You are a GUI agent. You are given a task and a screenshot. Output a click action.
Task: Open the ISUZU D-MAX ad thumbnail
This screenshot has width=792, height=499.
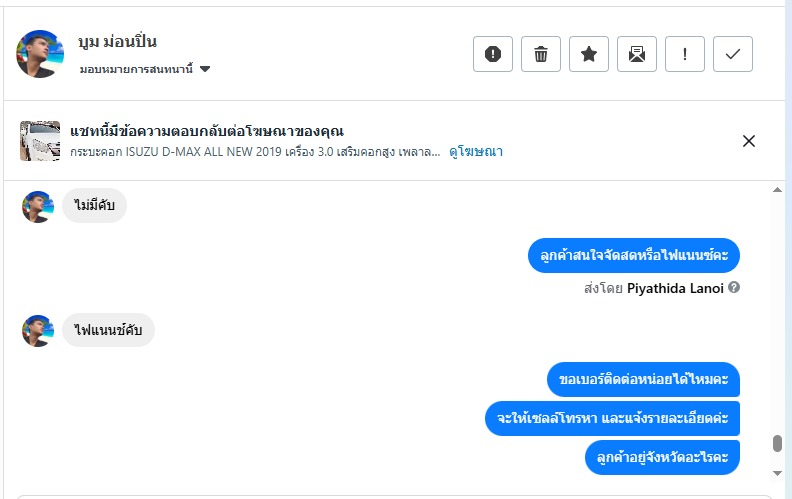[40, 141]
